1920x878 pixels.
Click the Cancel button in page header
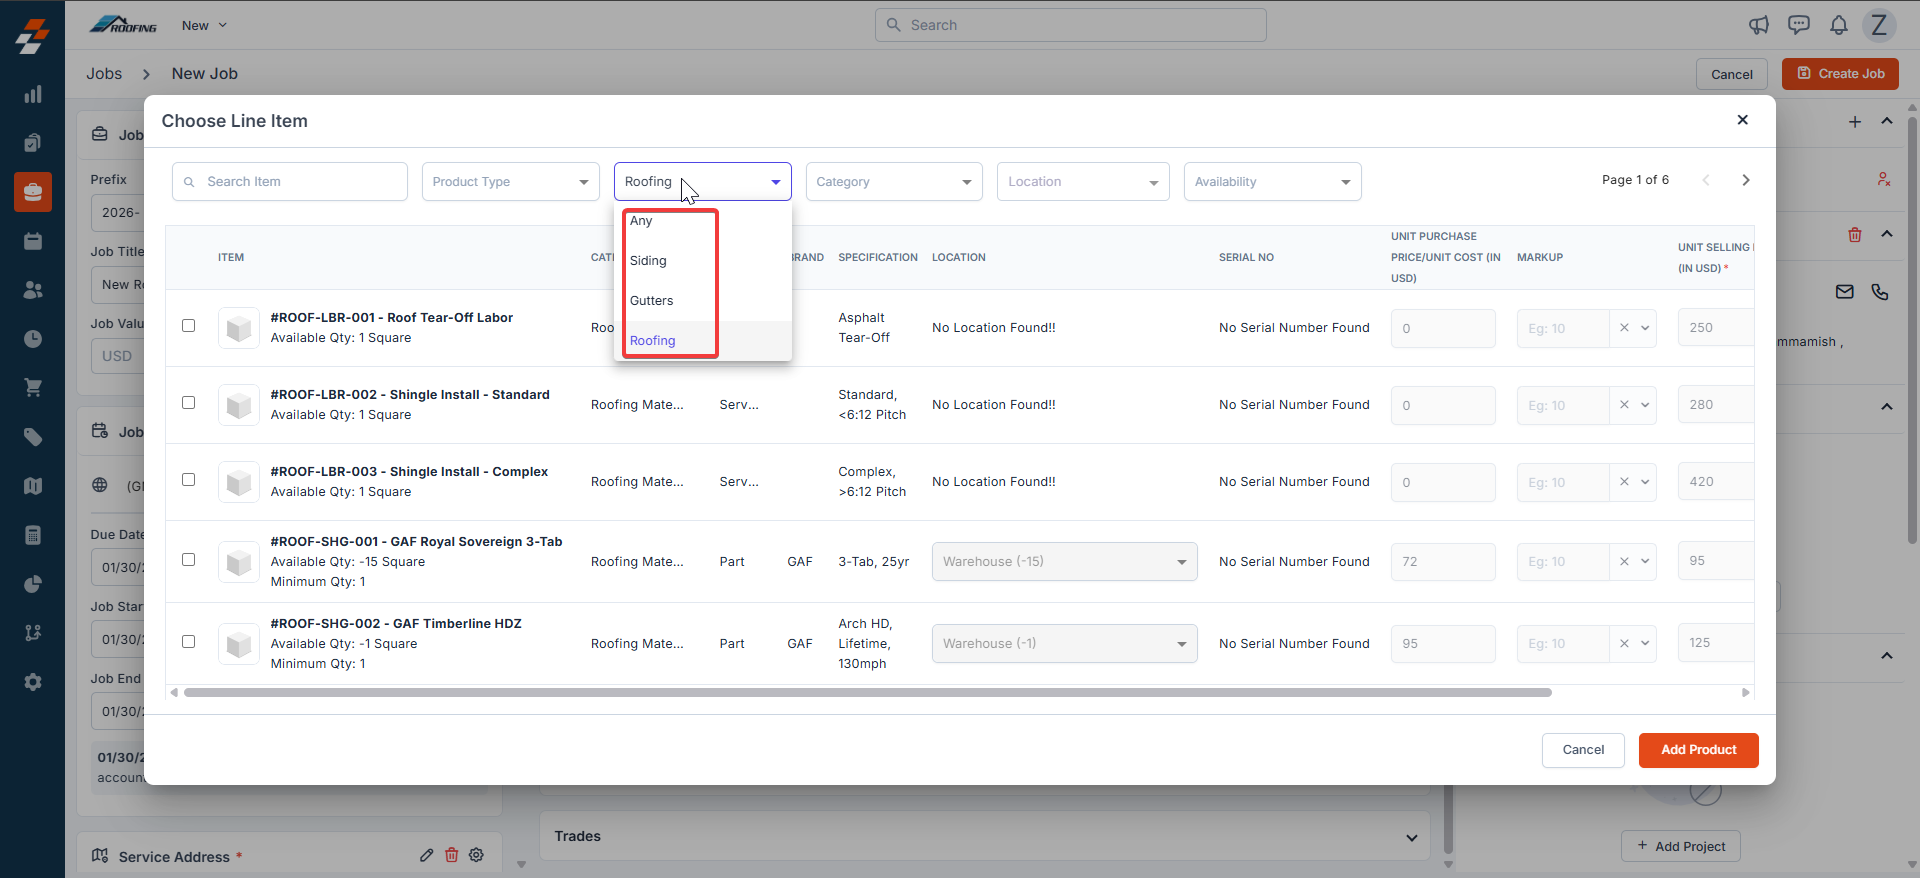pyautogui.click(x=1731, y=74)
